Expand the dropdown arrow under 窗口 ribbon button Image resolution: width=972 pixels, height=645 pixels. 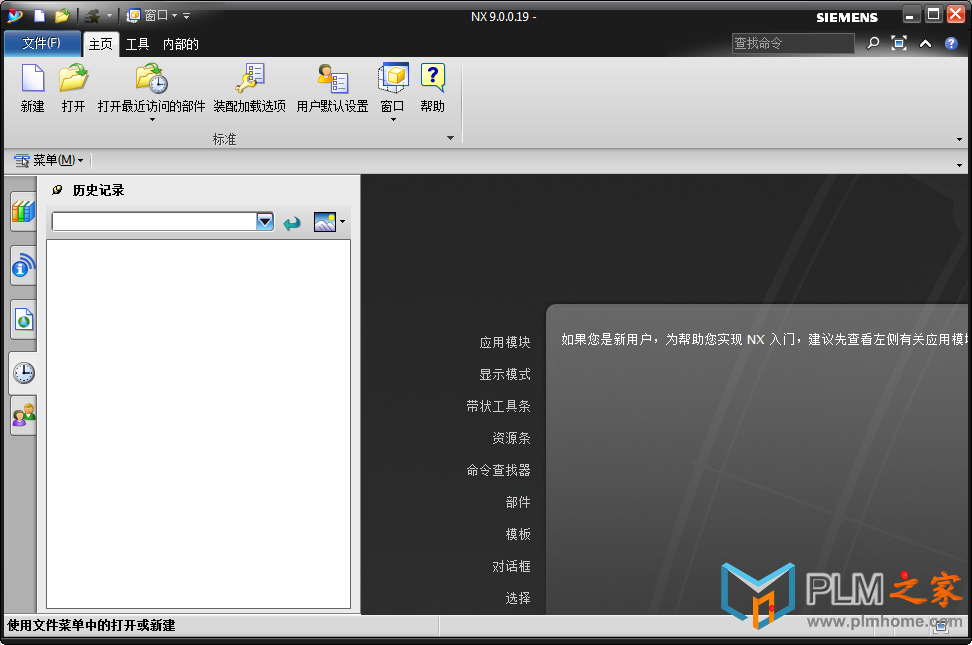[x=393, y=119]
